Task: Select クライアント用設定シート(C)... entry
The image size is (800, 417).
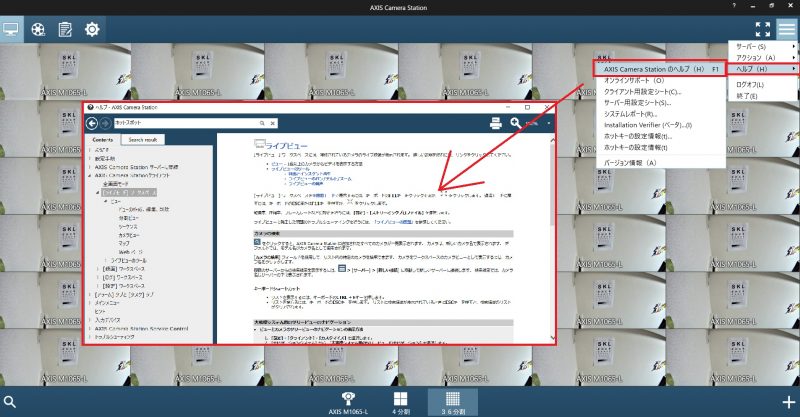Action: coord(642,92)
